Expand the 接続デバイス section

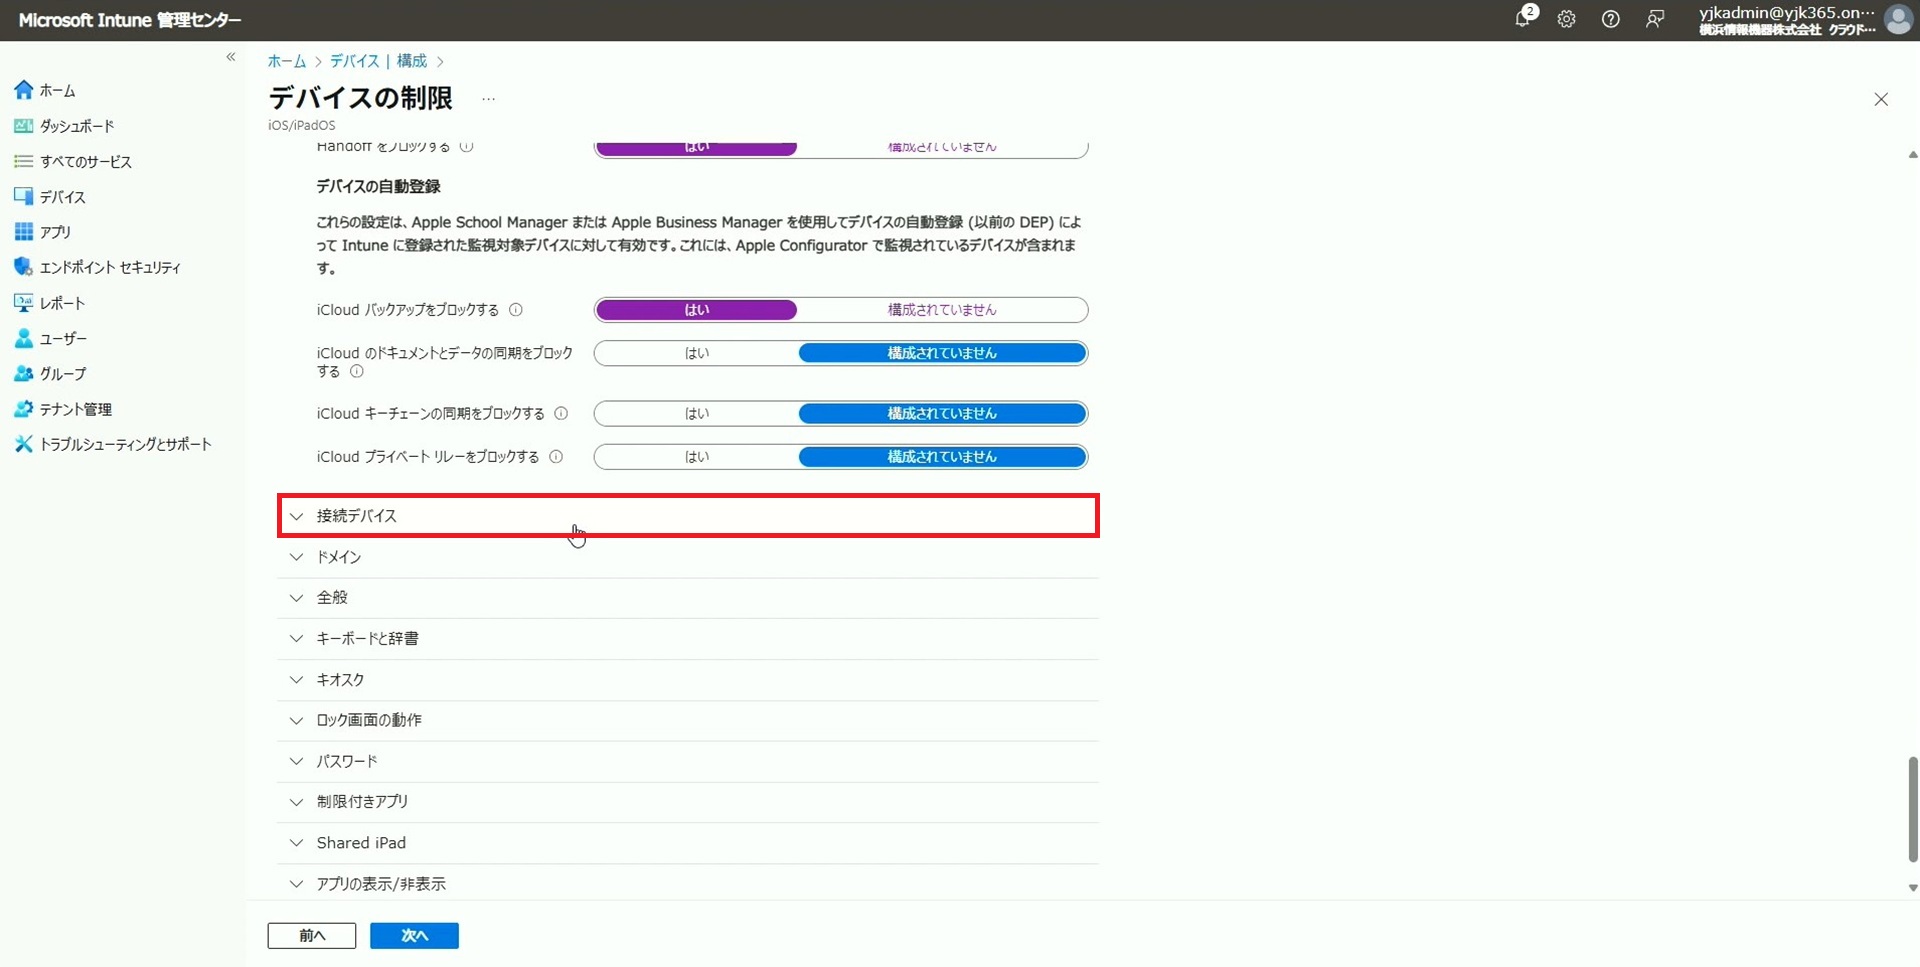tap(357, 516)
